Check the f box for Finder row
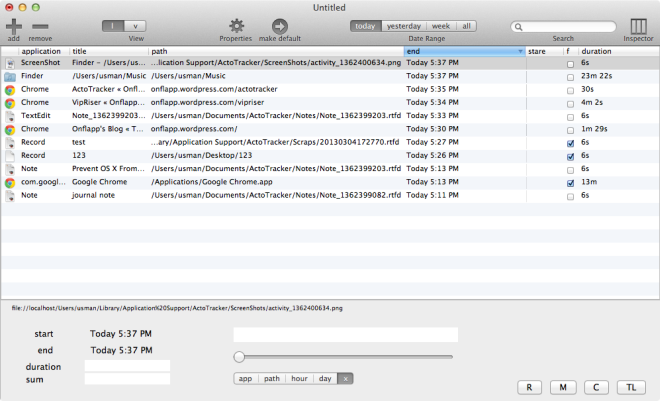 coord(570,77)
